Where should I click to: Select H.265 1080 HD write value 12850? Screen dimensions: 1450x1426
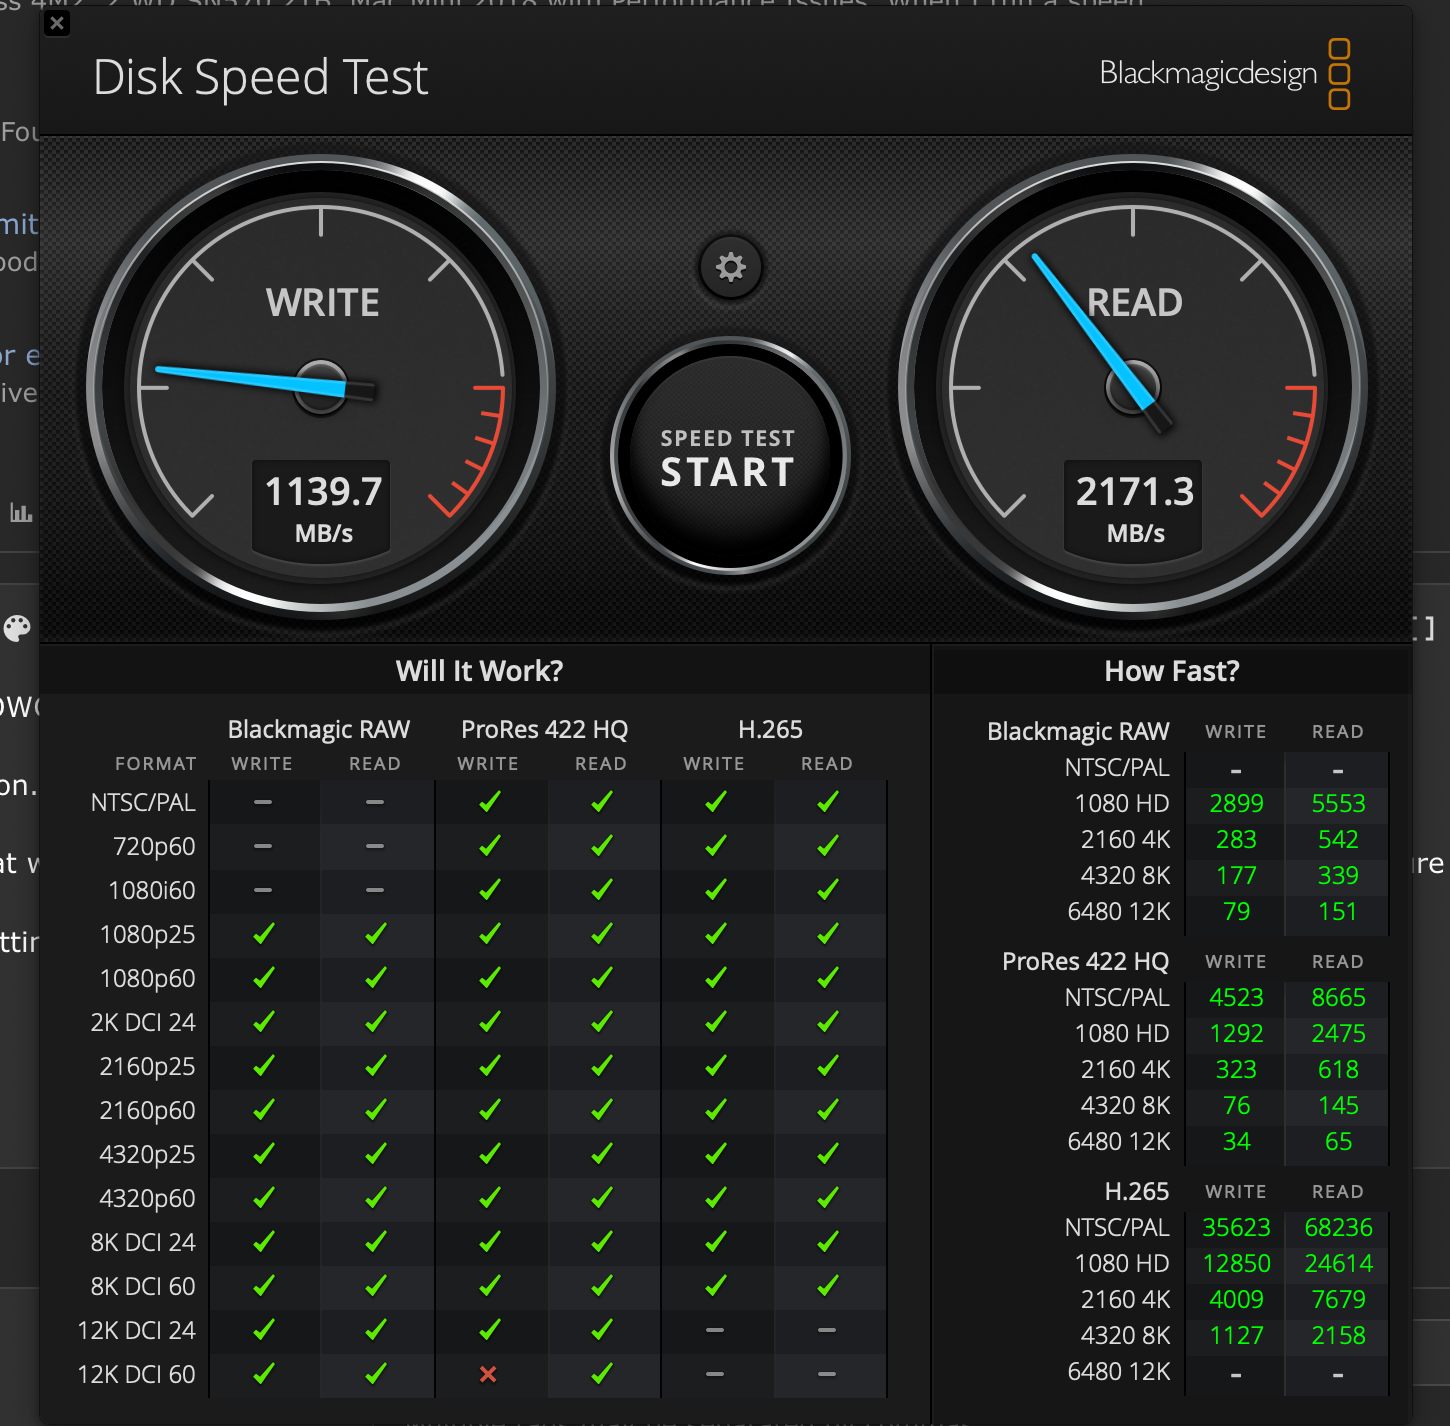[x=1236, y=1264]
